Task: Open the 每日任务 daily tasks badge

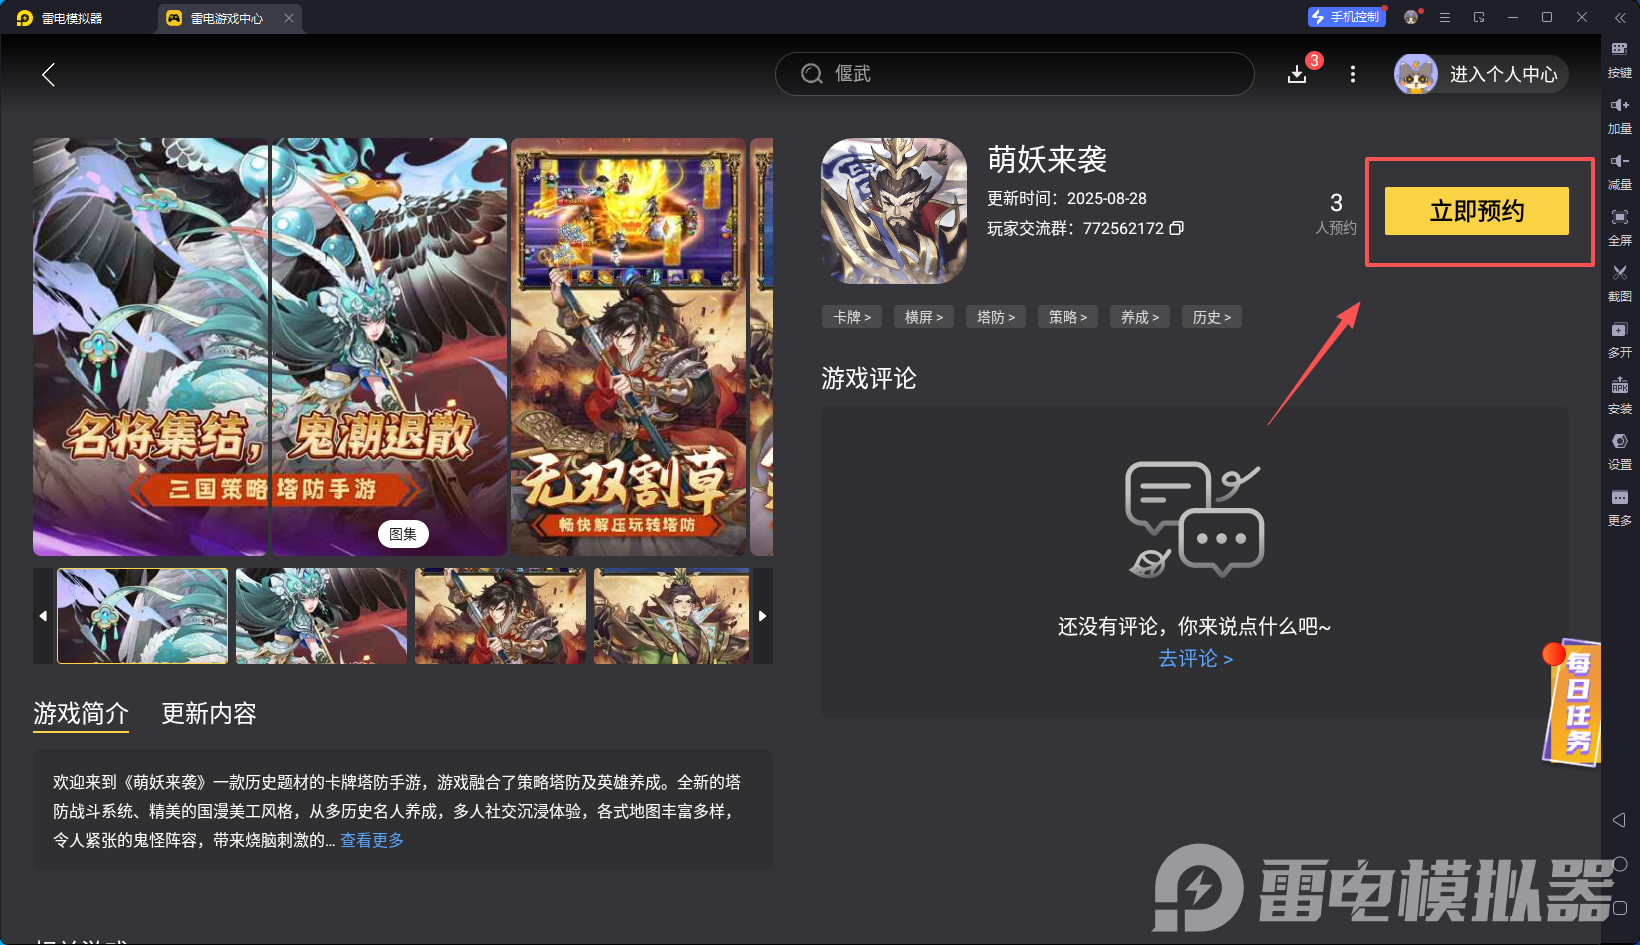Action: (x=1573, y=703)
